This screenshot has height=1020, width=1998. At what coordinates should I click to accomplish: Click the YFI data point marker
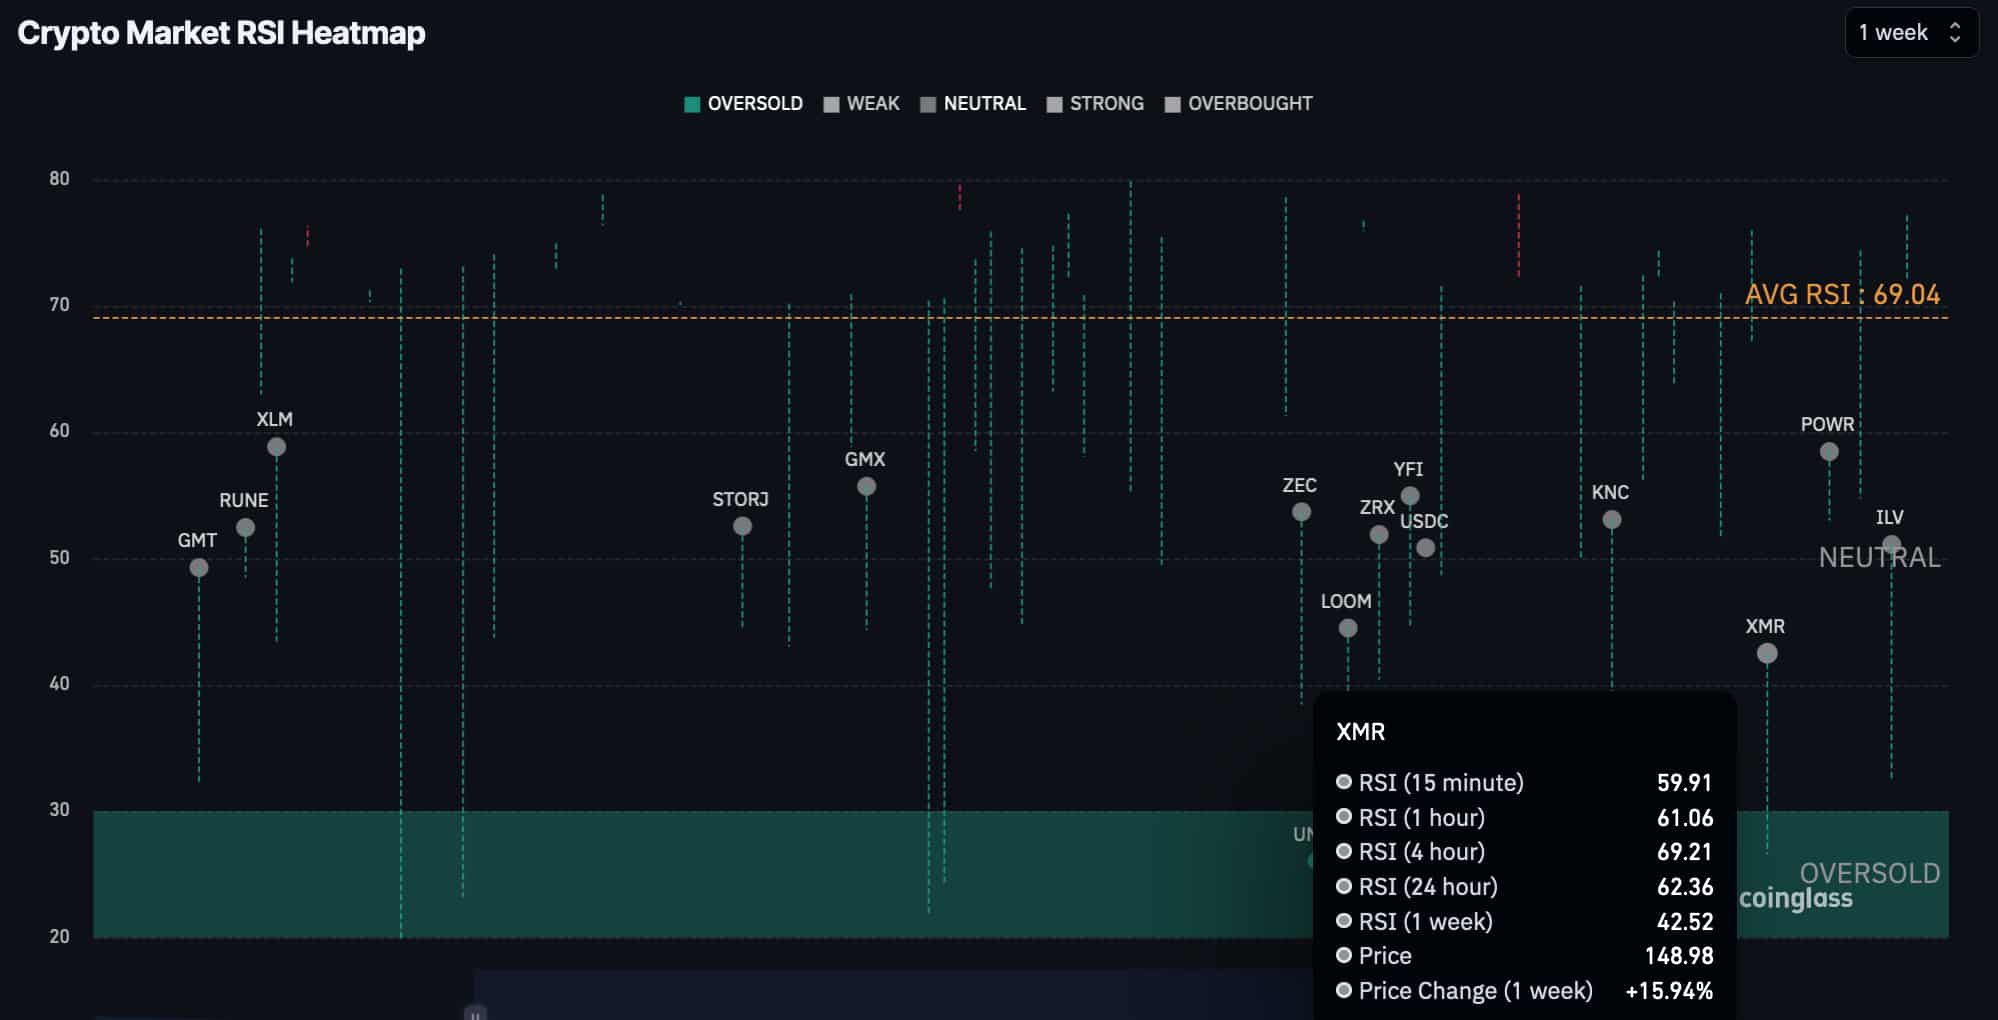pos(1410,496)
